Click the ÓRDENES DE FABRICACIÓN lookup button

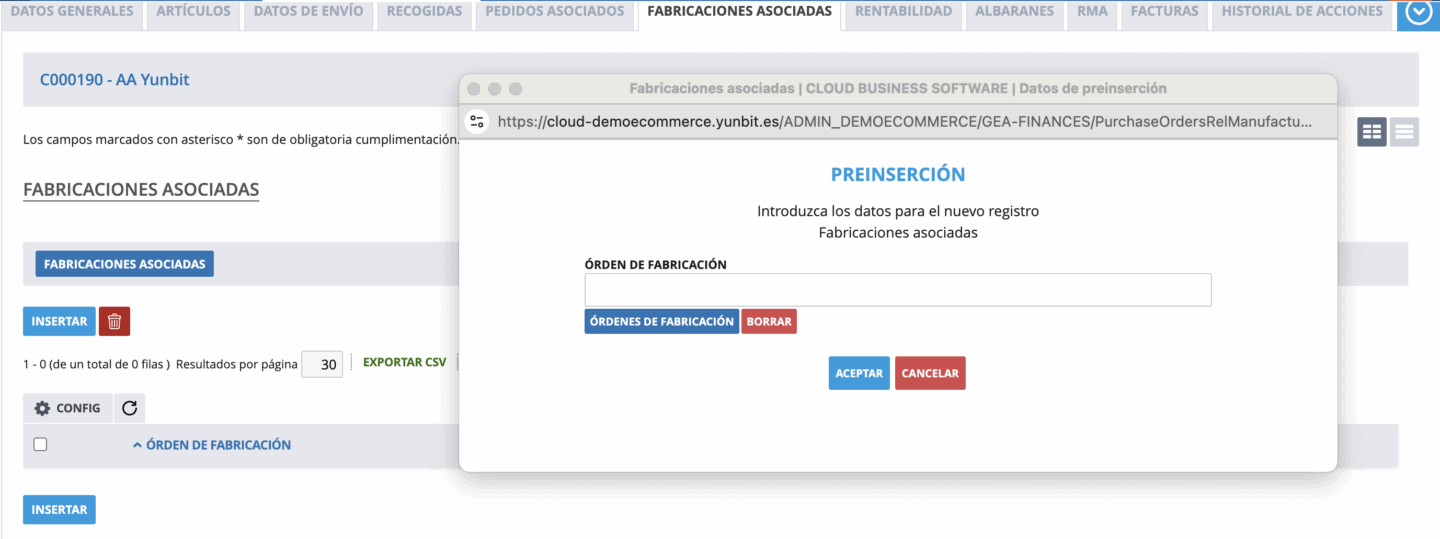(661, 321)
